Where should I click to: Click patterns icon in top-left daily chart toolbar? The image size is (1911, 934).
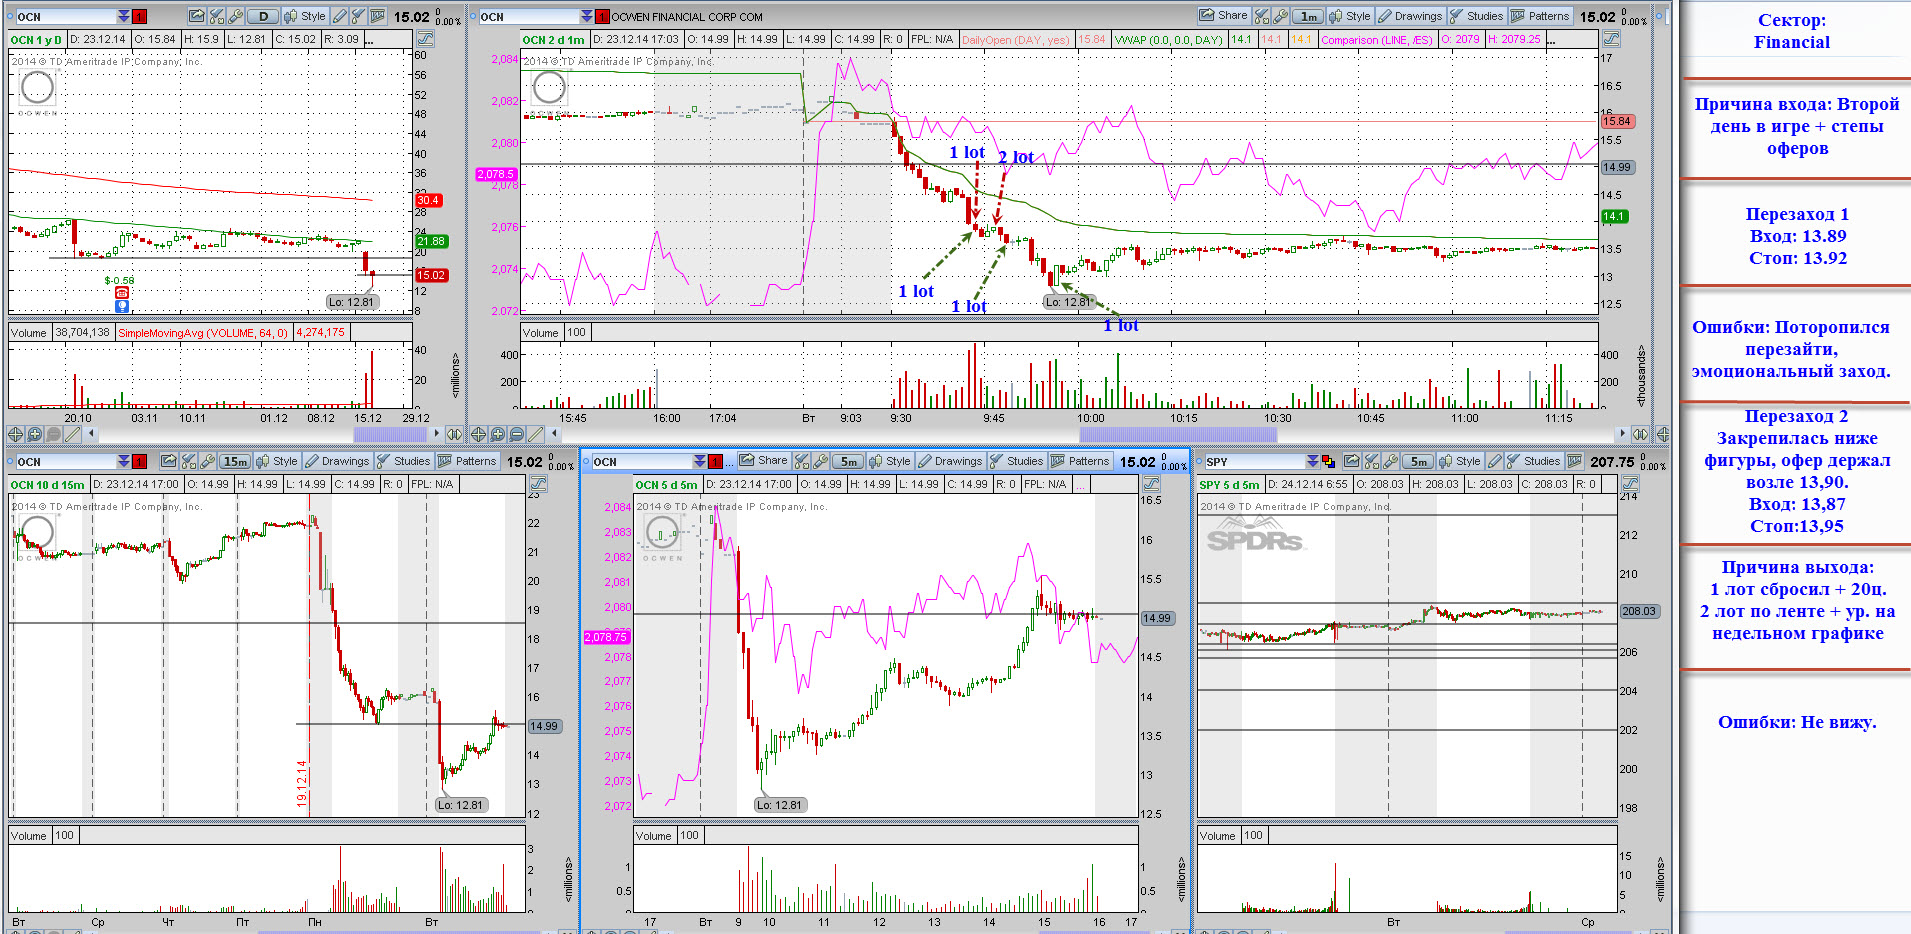coord(377,16)
